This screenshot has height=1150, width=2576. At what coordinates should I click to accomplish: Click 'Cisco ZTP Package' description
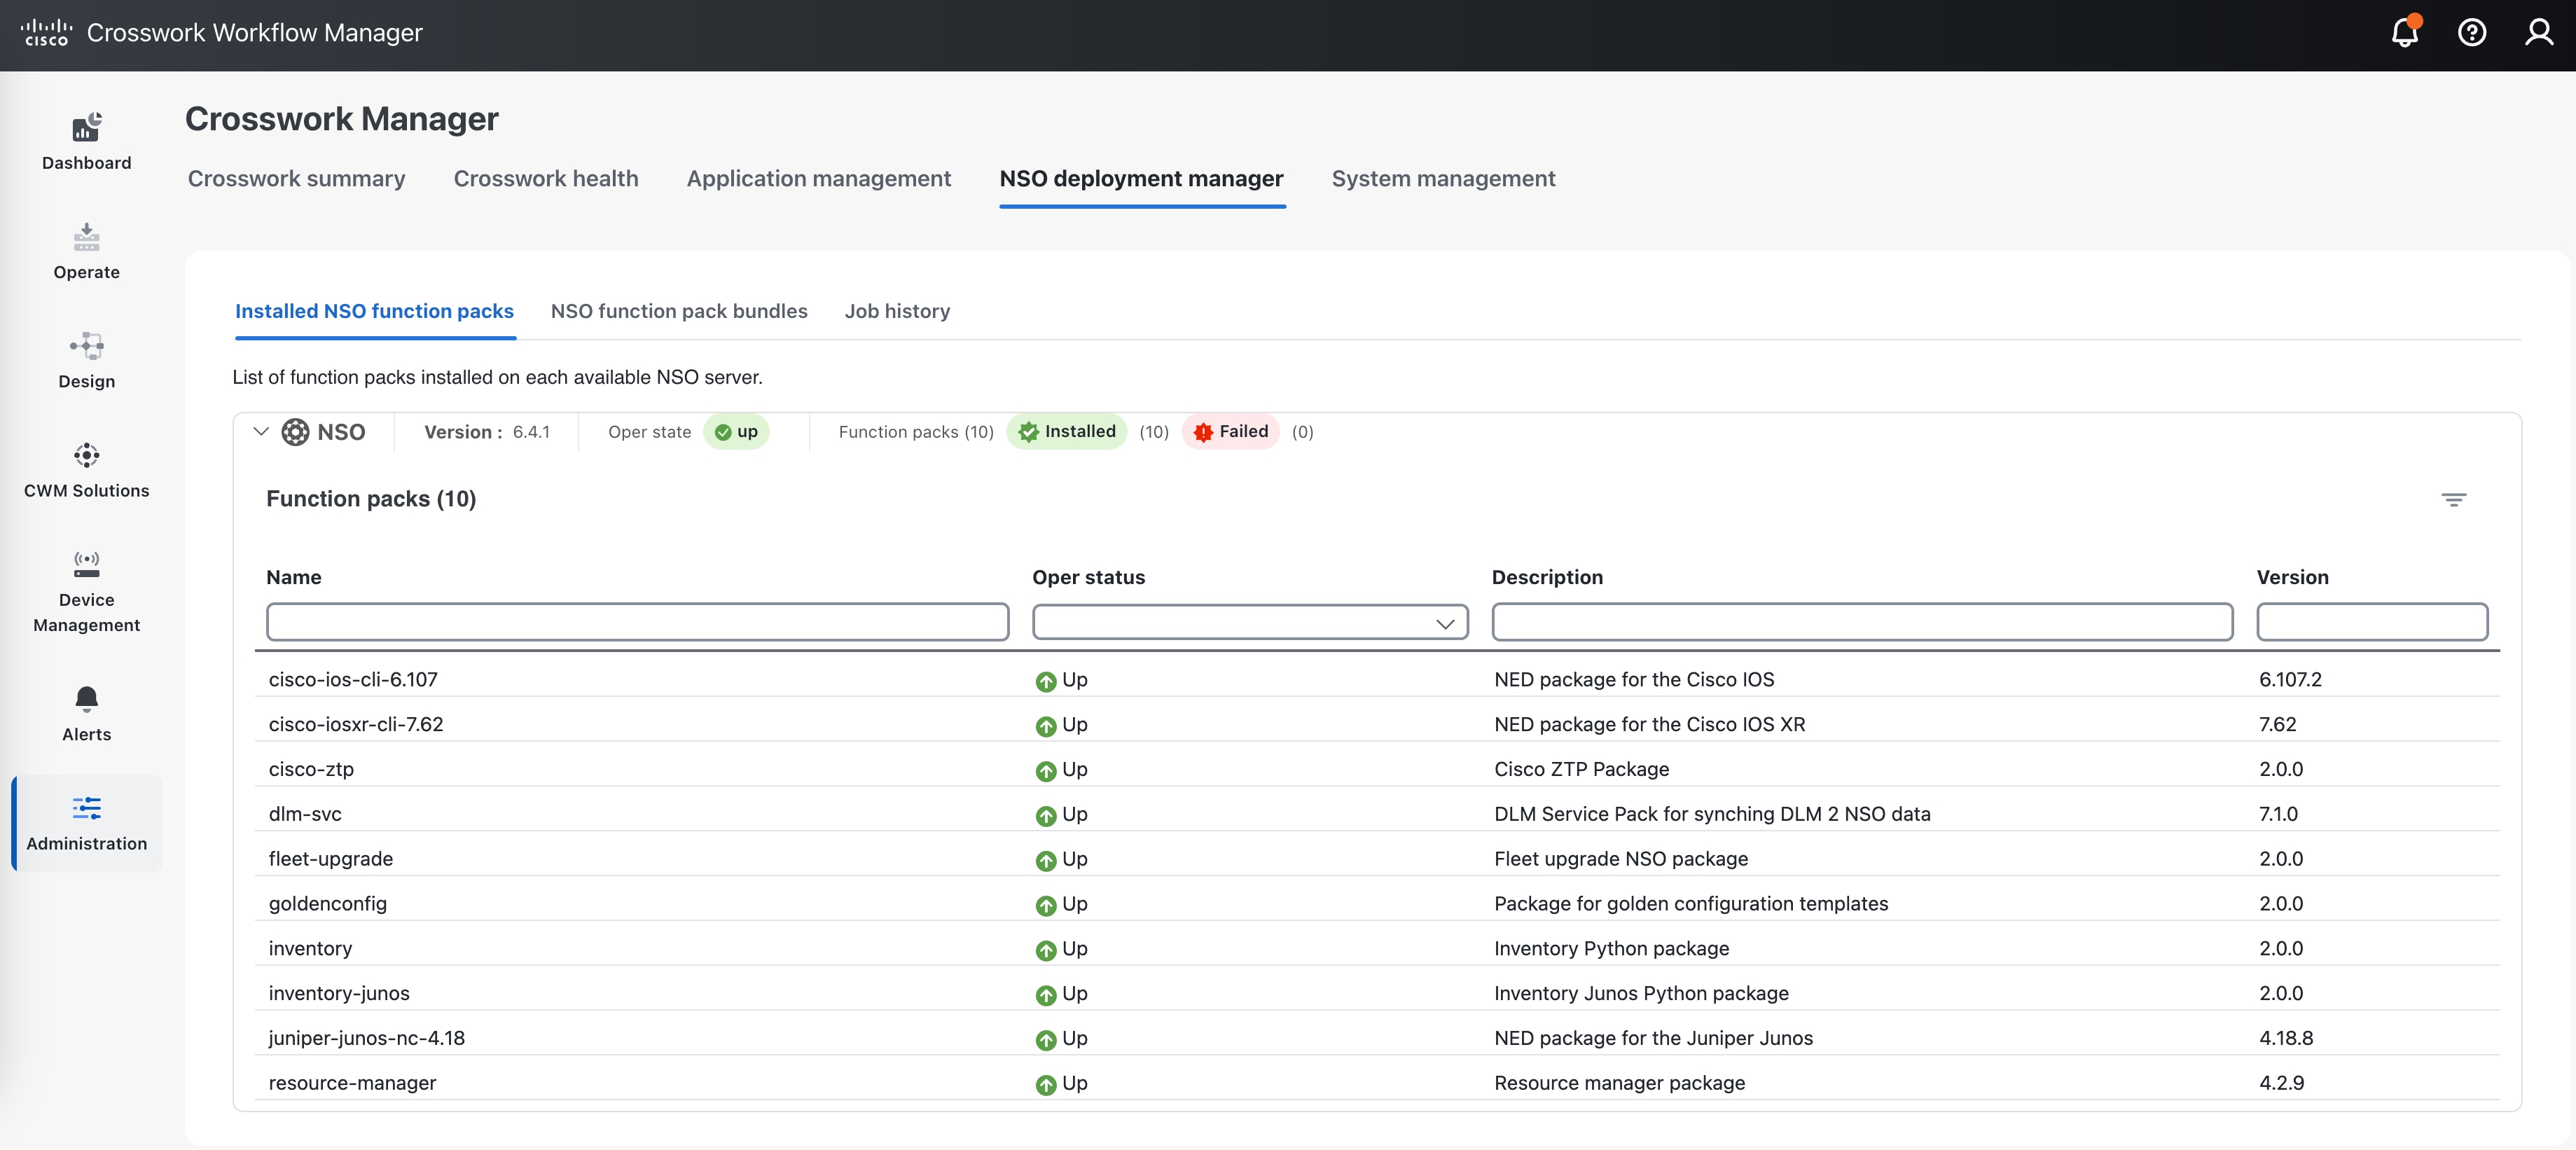(x=1581, y=770)
